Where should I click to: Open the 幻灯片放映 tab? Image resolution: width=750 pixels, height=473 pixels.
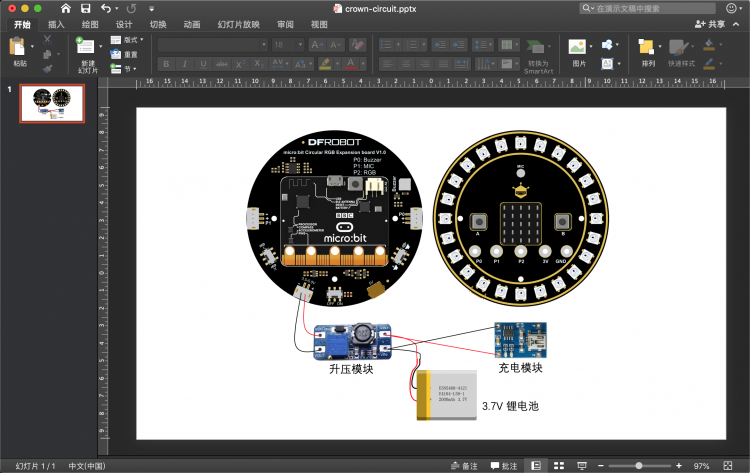click(238, 24)
